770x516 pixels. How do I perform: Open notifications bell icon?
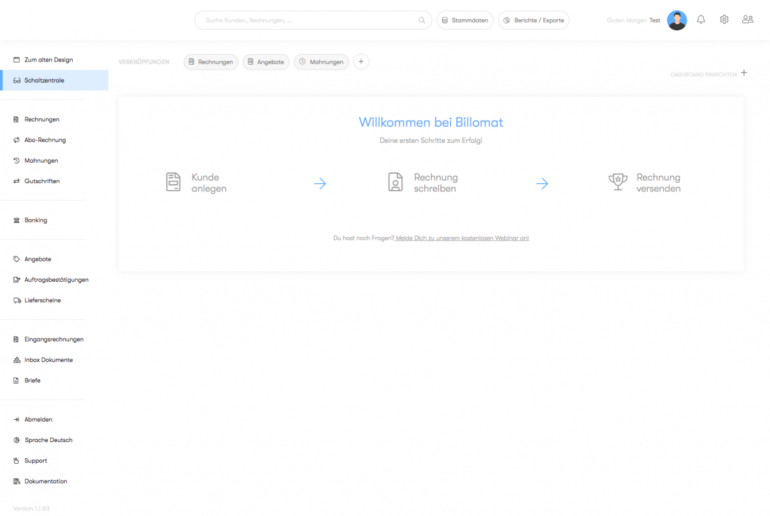(x=701, y=20)
